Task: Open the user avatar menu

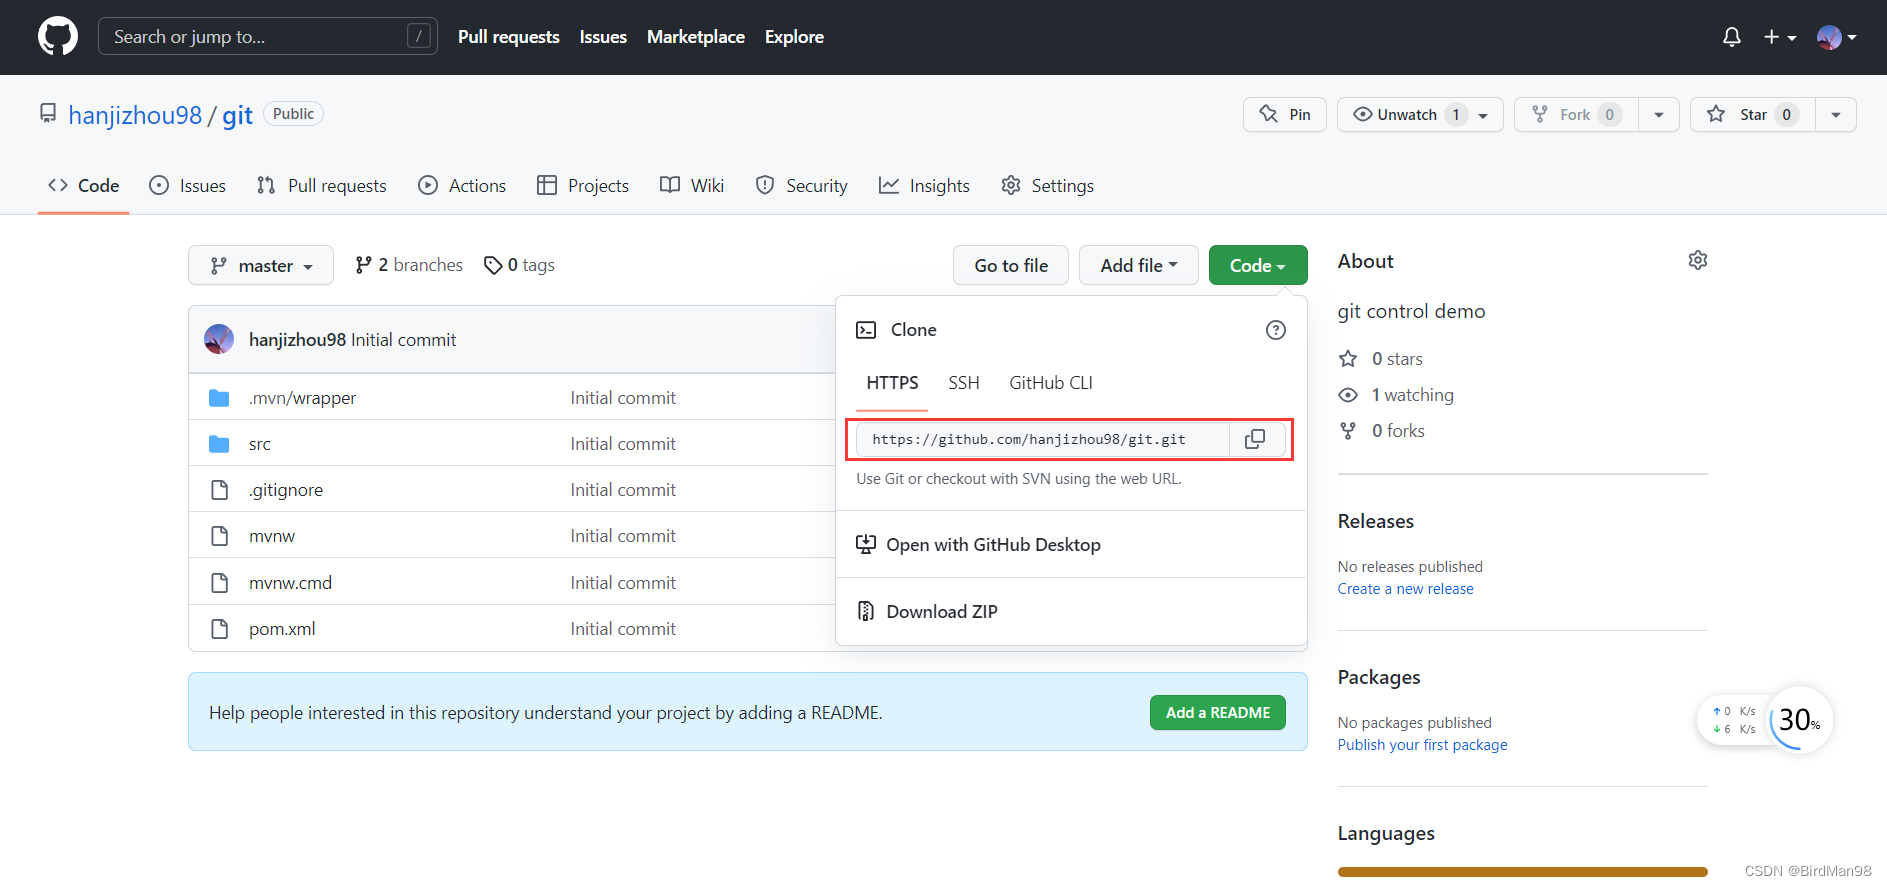Action: tap(1836, 37)
